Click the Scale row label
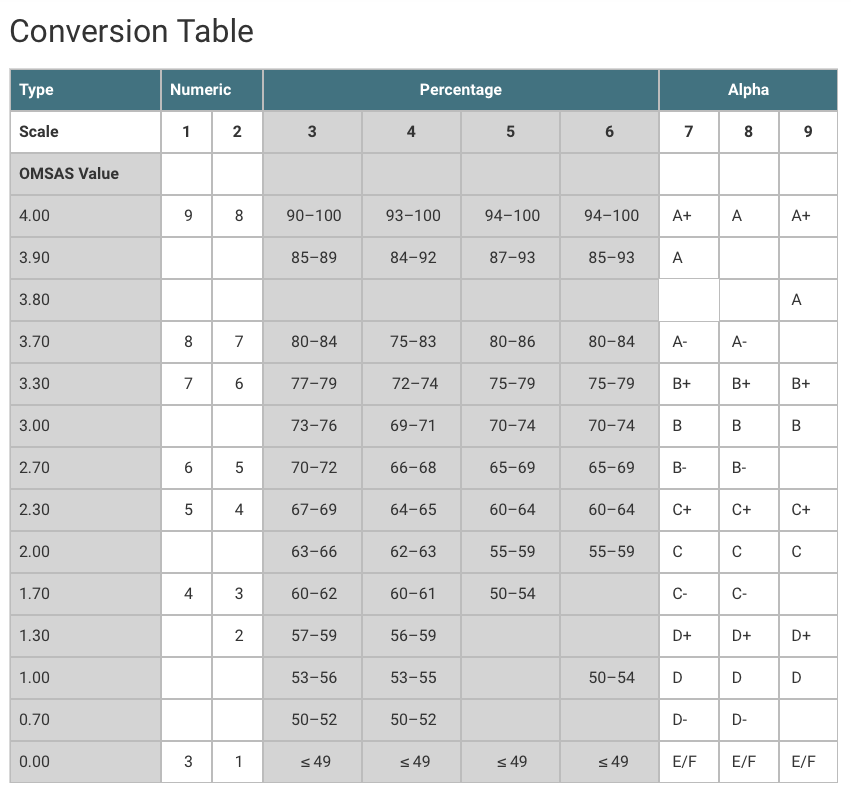The image size is (851, 798). (85, 131)
